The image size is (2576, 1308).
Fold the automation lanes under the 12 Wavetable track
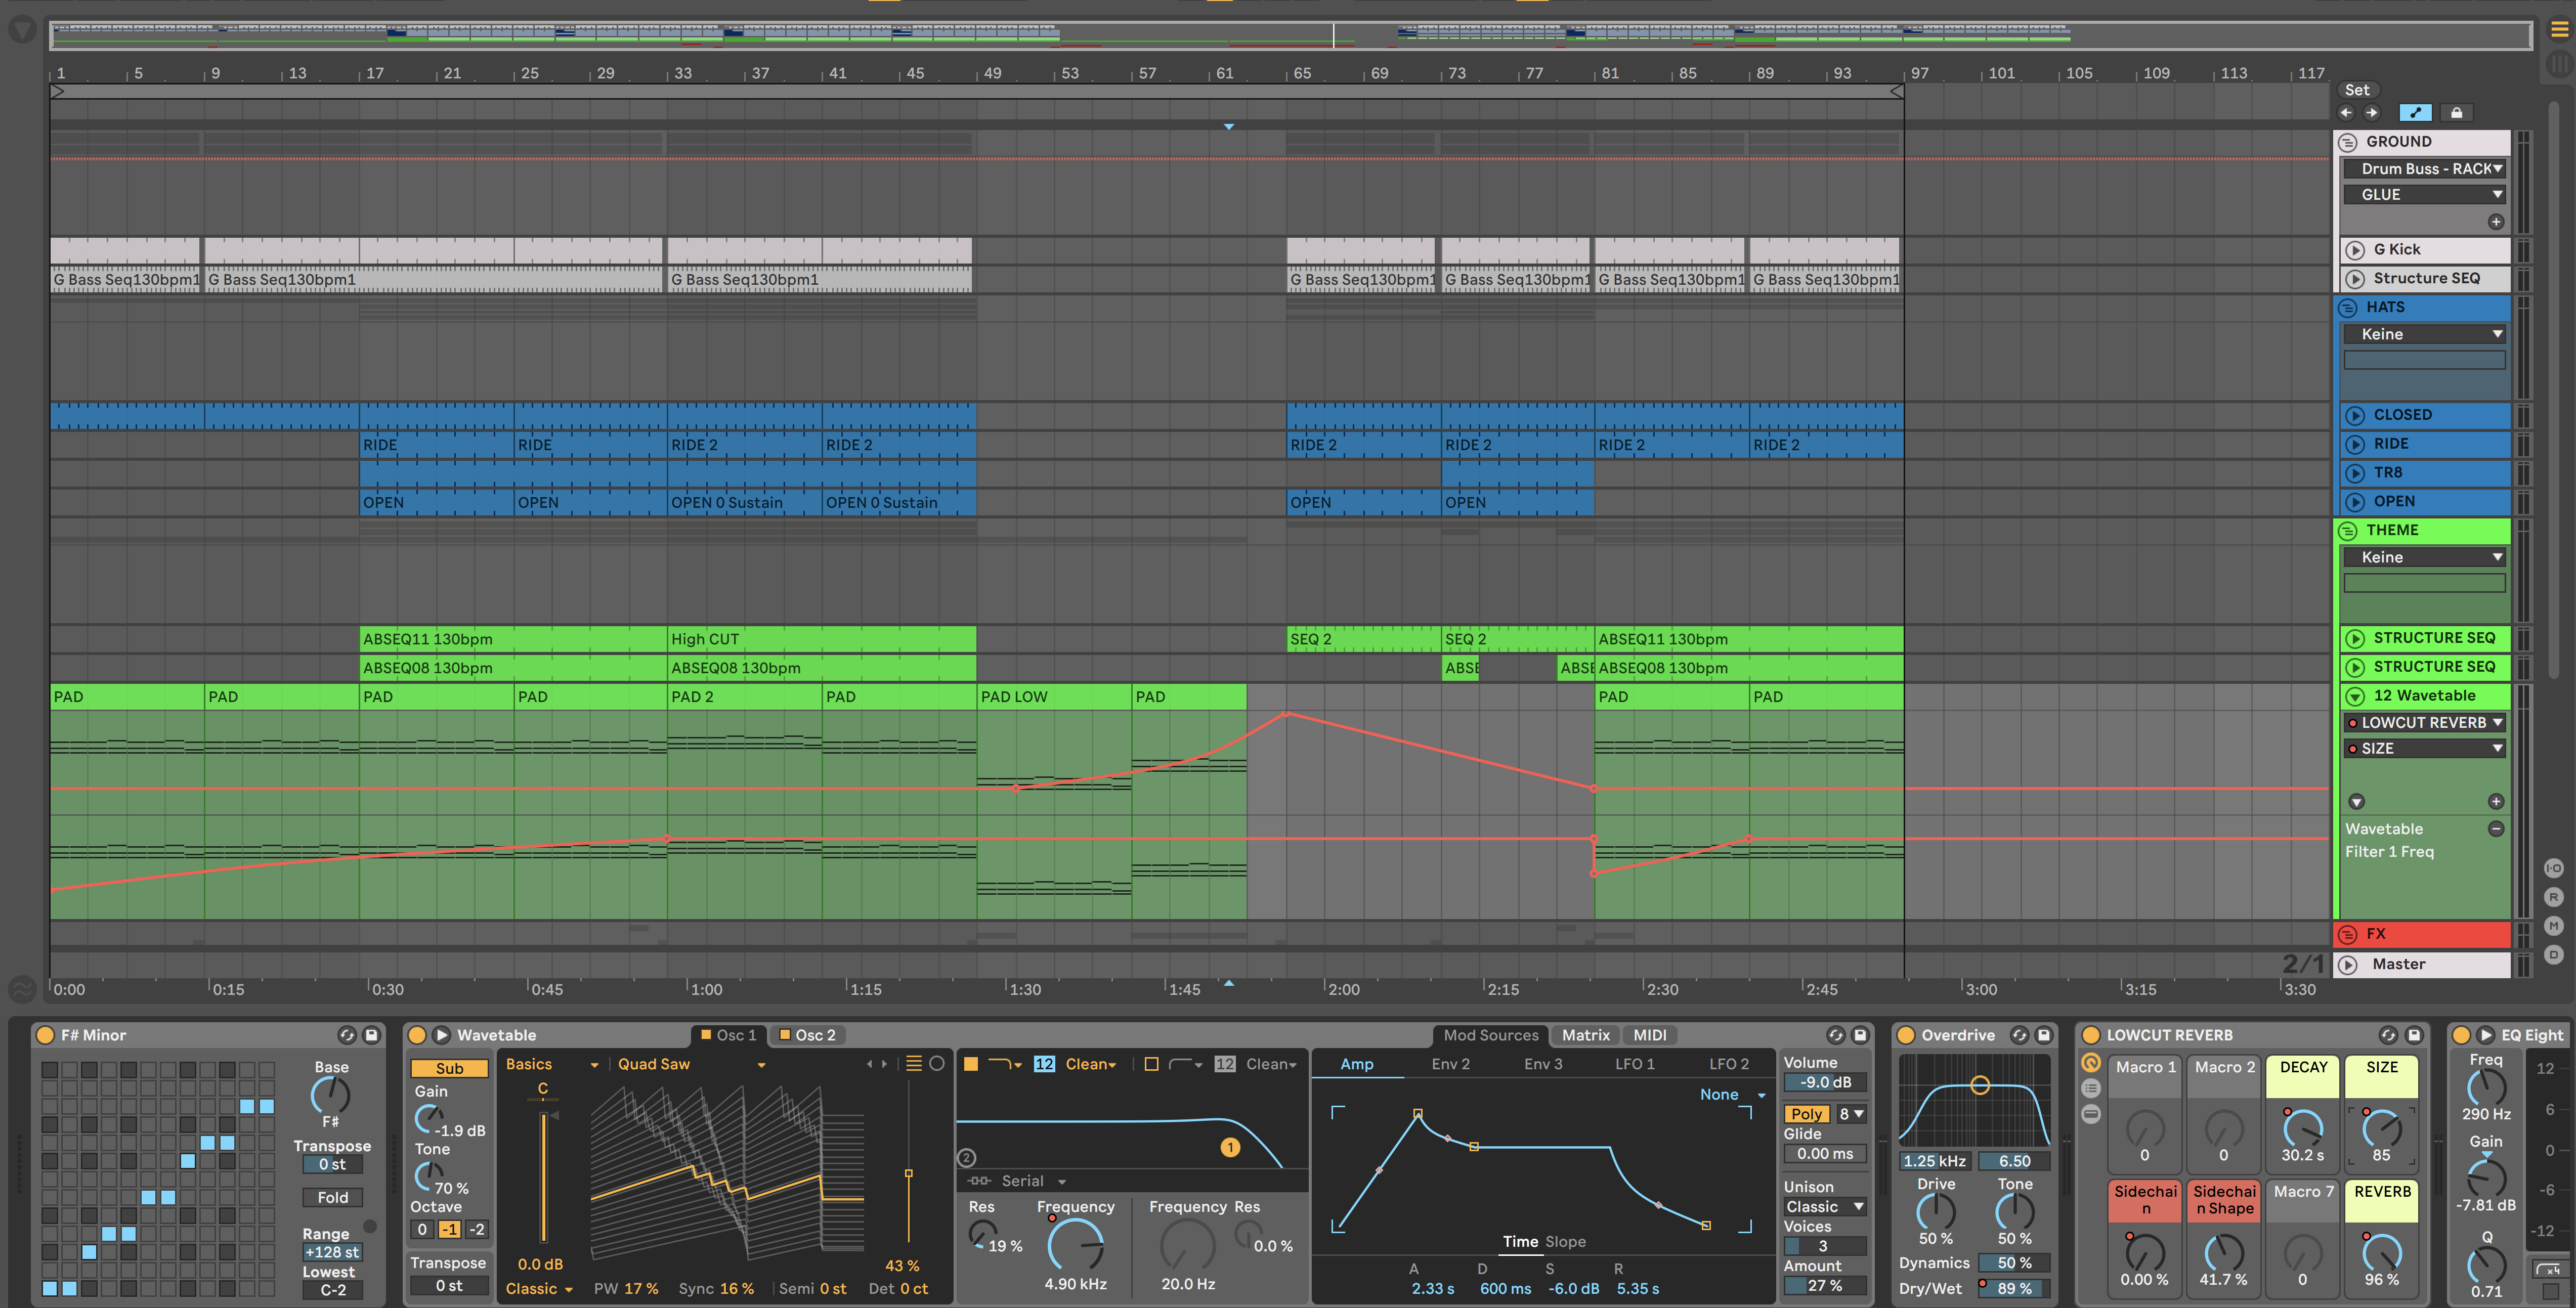pos(2356,801)
